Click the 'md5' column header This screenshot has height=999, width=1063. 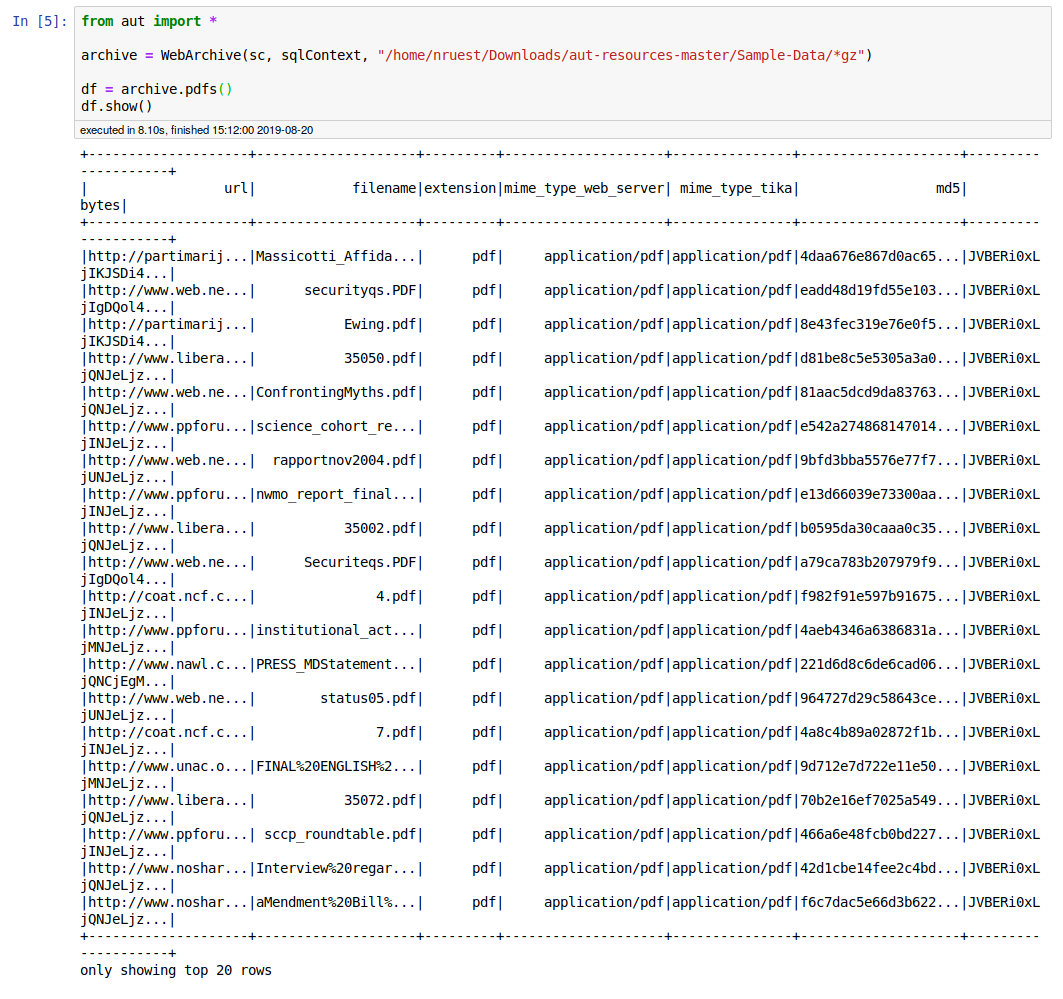click(x=948, y=188)
